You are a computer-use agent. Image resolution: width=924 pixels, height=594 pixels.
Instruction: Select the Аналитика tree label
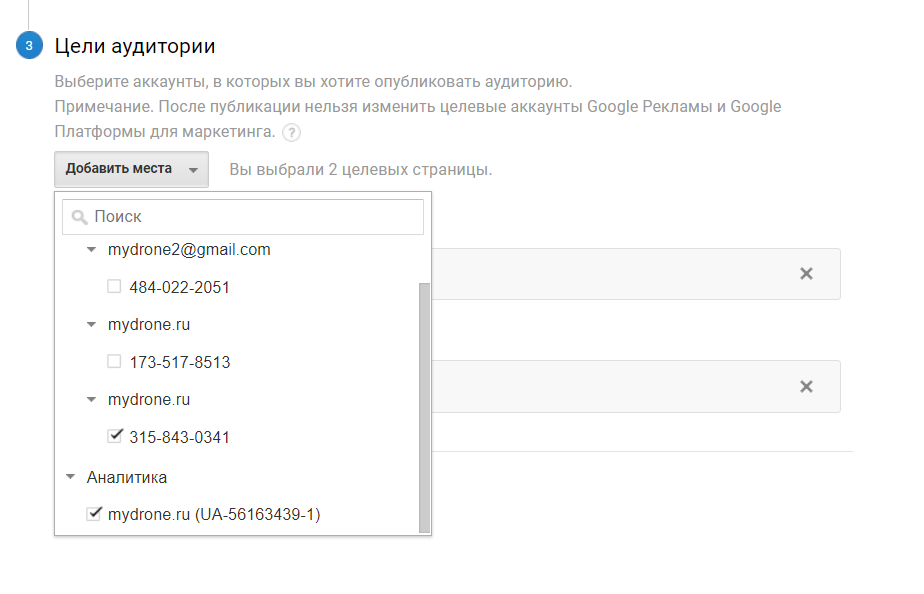tap(127, 478)
